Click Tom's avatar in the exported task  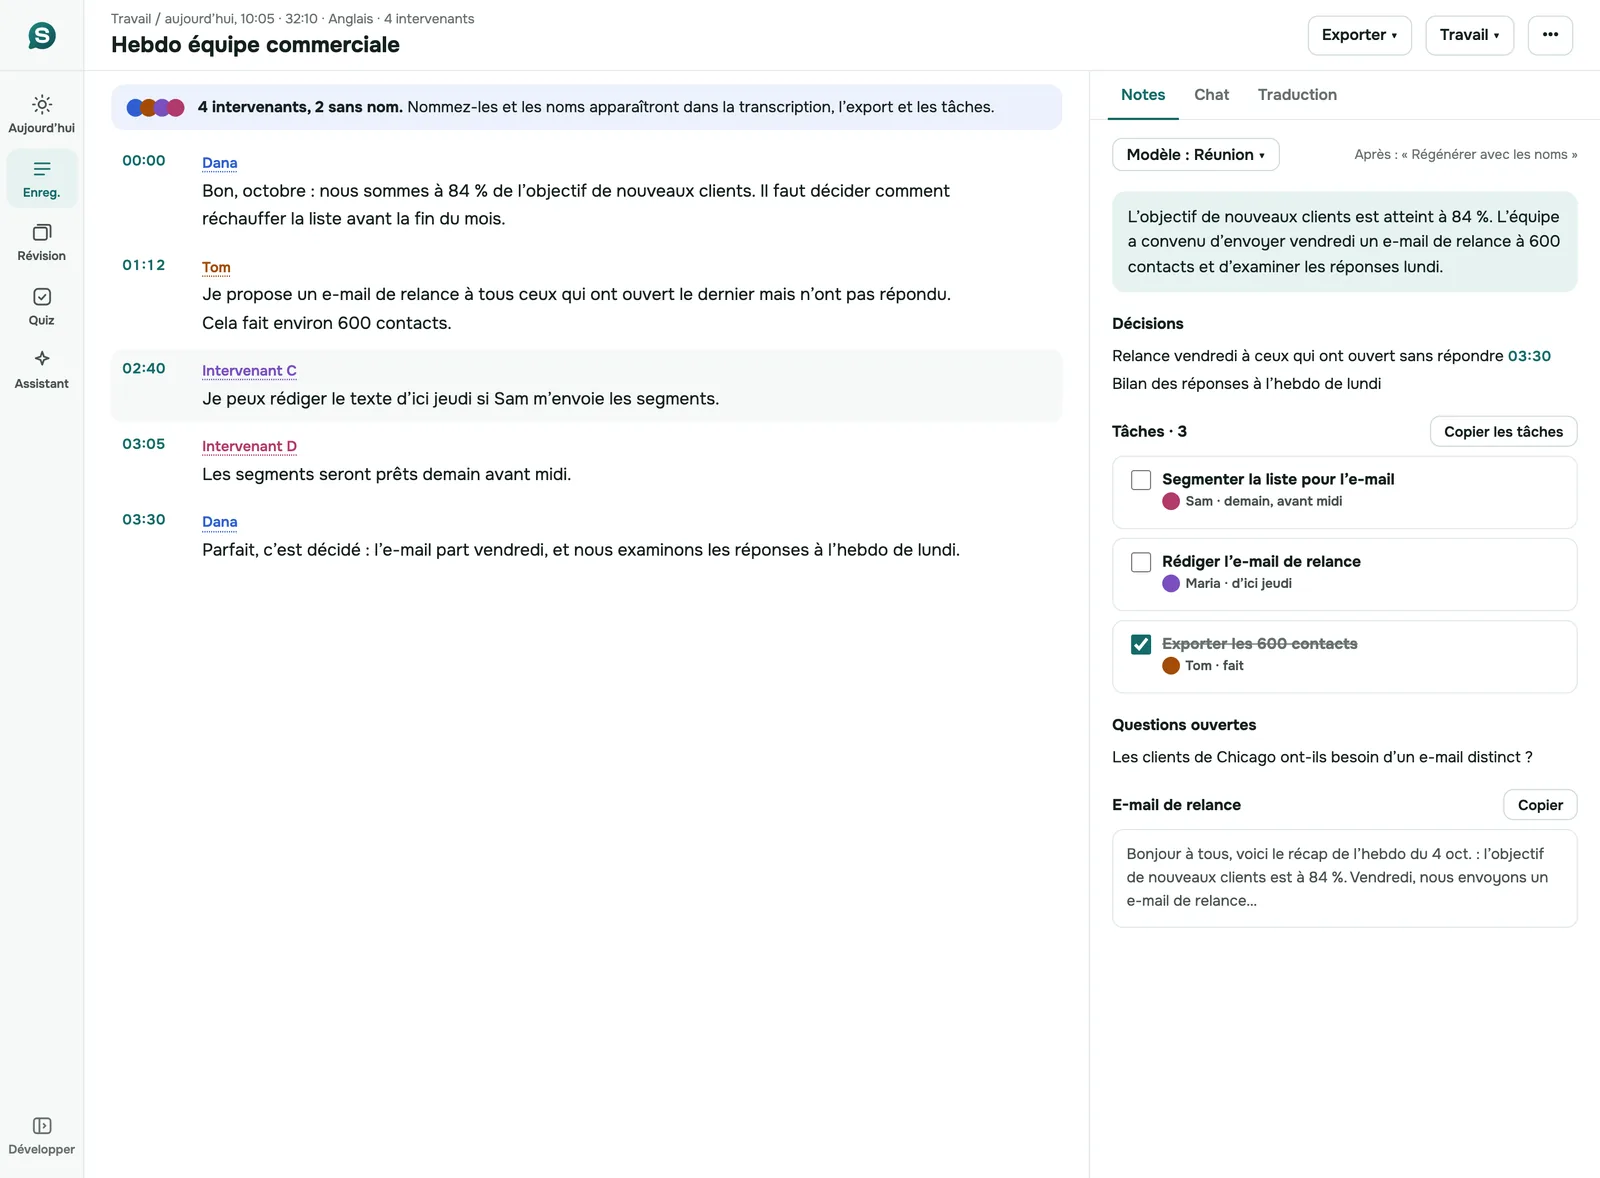[x=1171, y=665]
